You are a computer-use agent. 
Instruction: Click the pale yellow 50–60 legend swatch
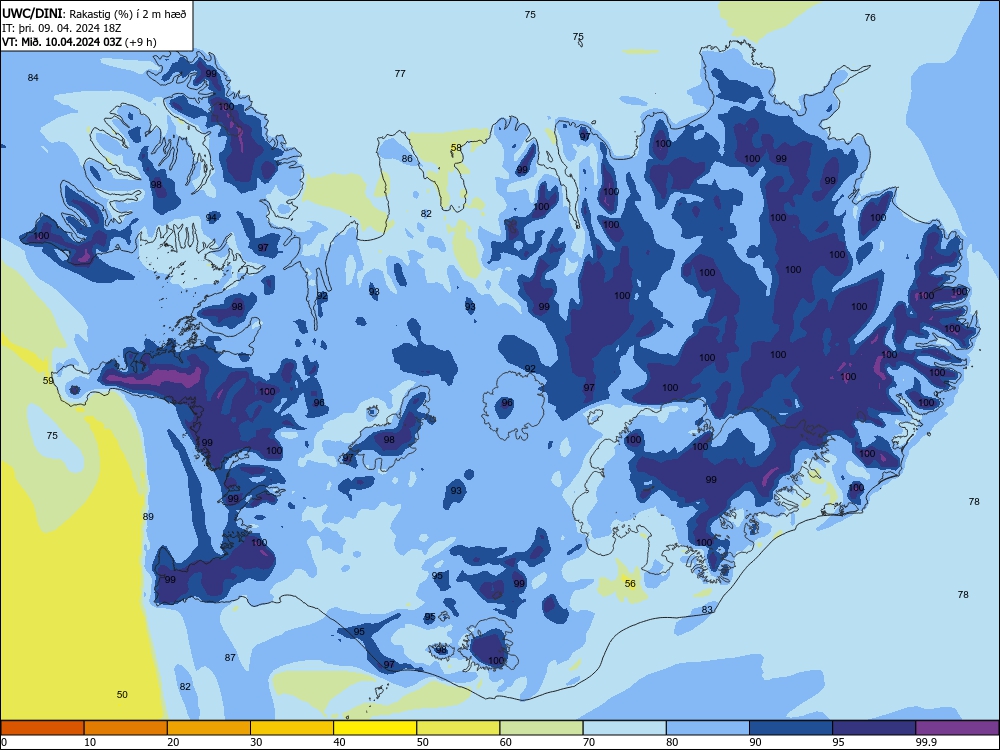coord(459,728)
